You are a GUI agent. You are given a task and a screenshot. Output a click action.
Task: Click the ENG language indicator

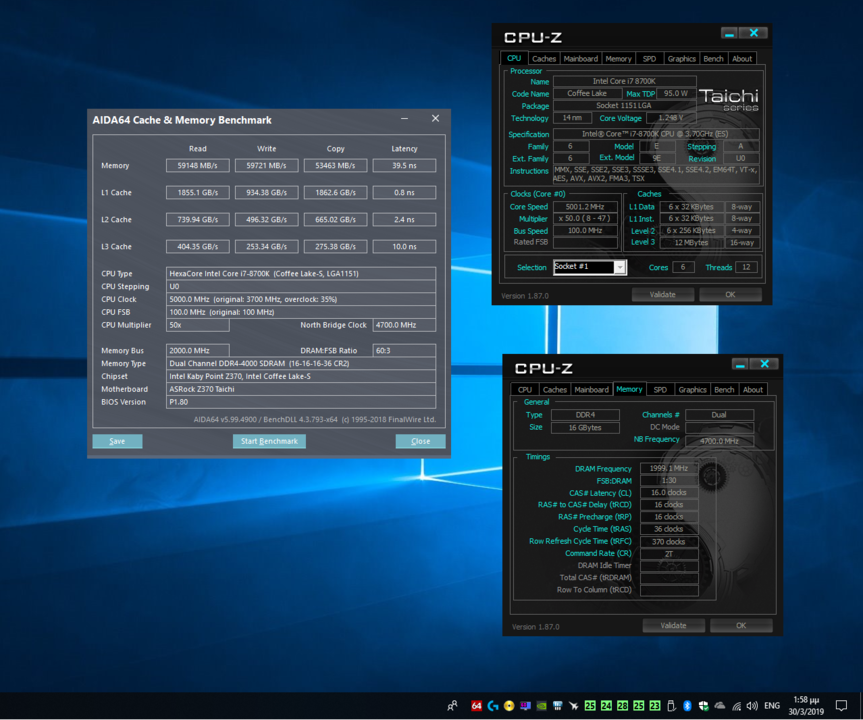[772, 706]
